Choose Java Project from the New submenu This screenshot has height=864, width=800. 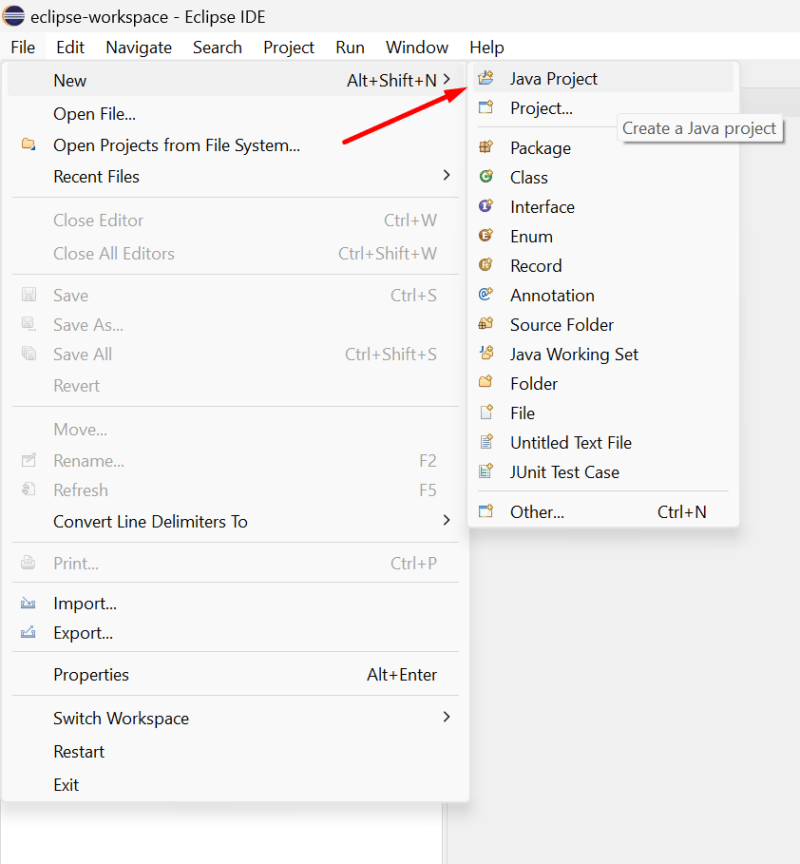tap(602, 78)
